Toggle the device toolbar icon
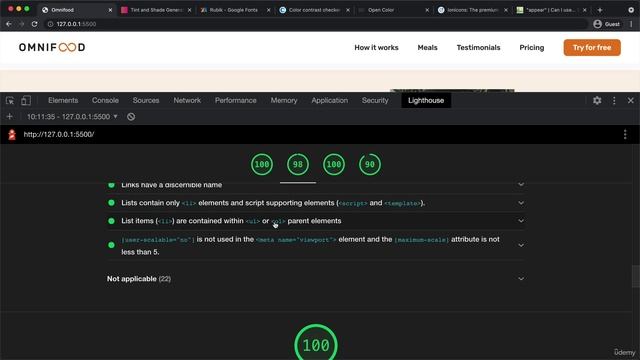Viewport: 640px width, 360px height. (26, 100)
